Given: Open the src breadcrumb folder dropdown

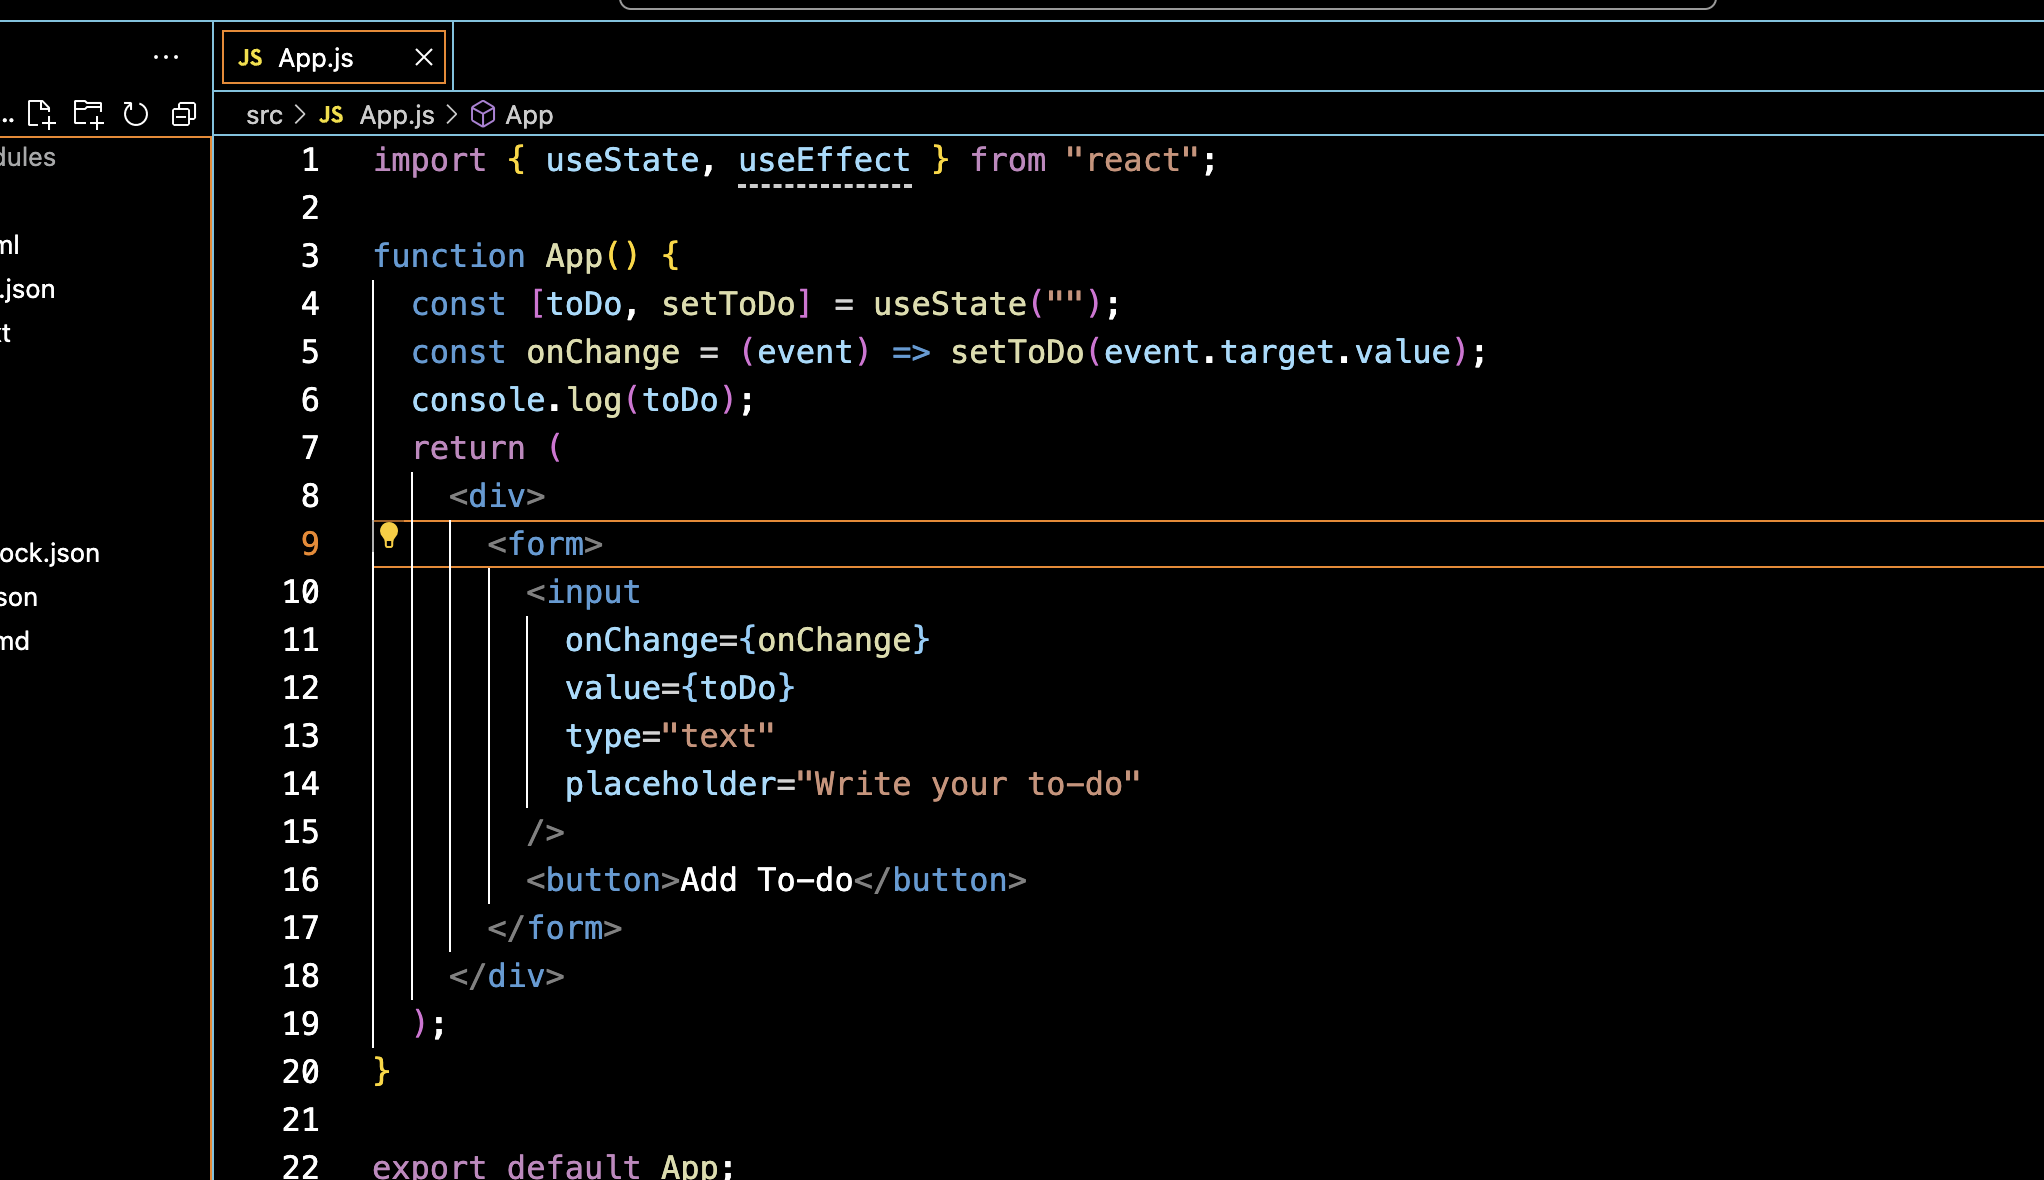Looking at the screenshot, I should click(x=264, y=115).
